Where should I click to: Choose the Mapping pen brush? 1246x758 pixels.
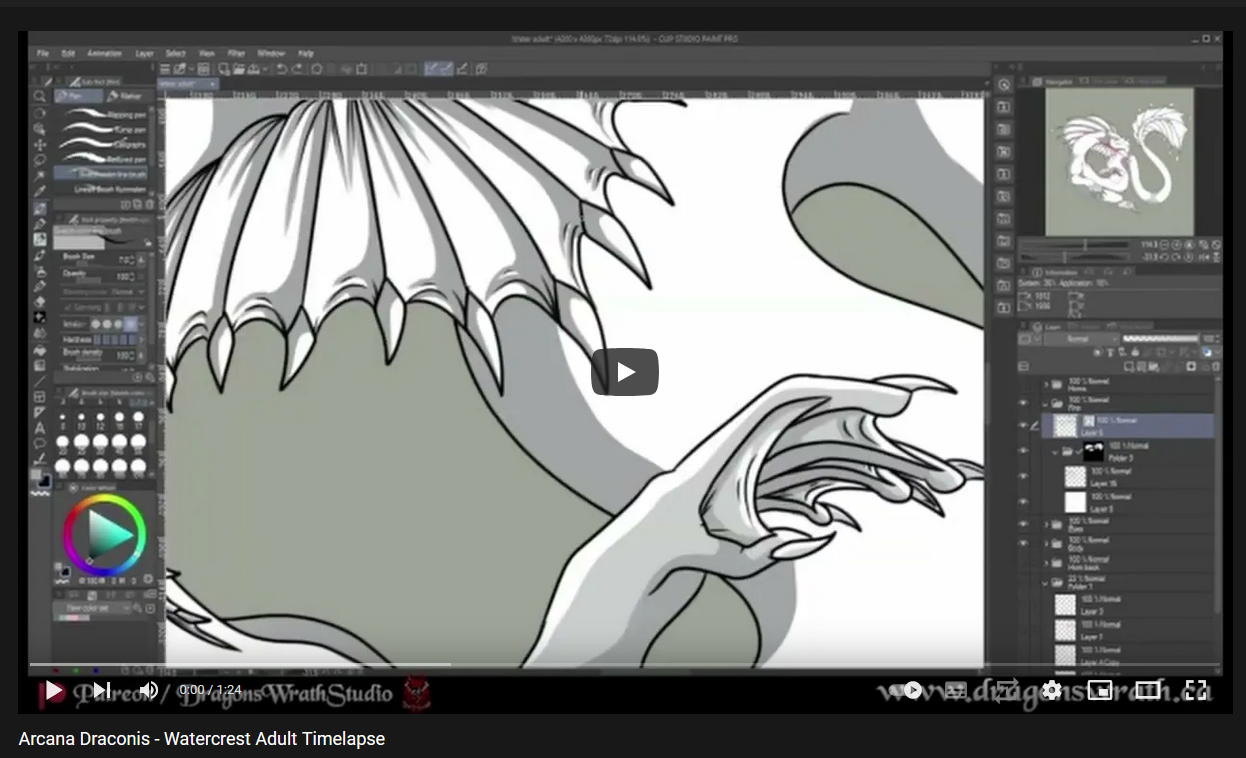tap(106, 114)
